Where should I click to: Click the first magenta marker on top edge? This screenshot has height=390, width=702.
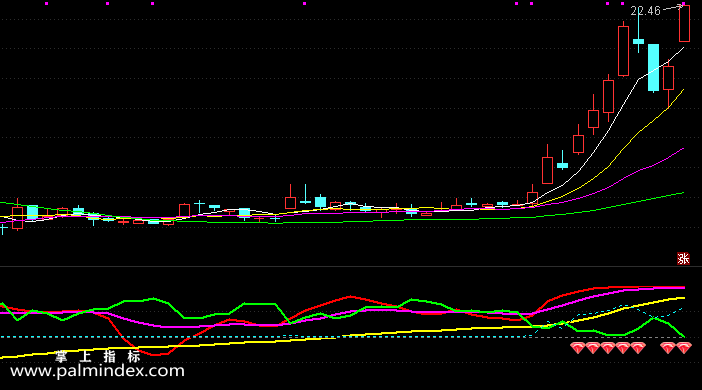[47, 4]
